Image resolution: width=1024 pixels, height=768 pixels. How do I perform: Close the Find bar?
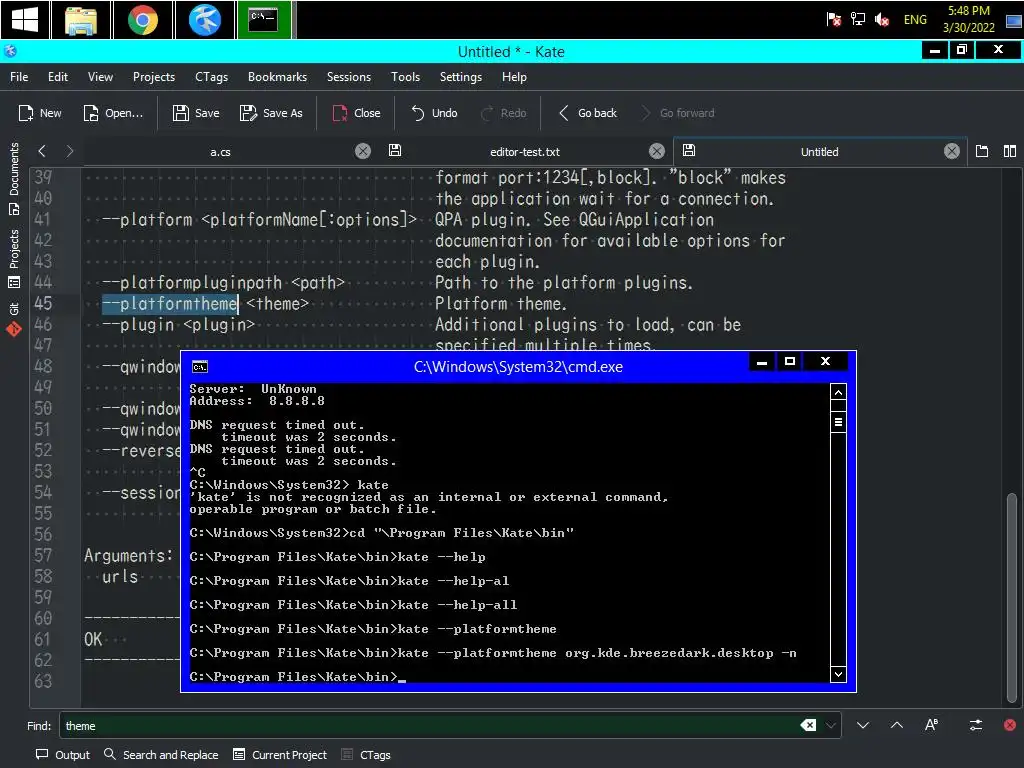(x=1010, y=725)
